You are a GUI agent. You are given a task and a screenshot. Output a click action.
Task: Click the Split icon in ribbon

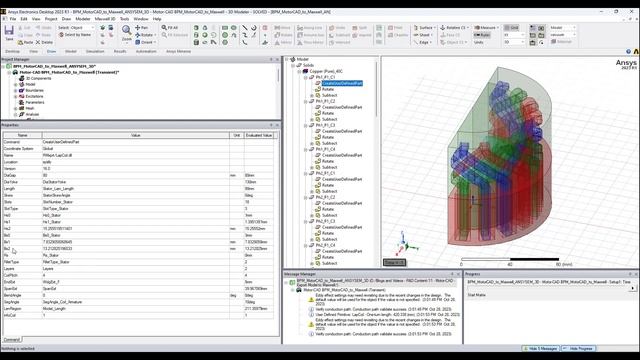355,27
